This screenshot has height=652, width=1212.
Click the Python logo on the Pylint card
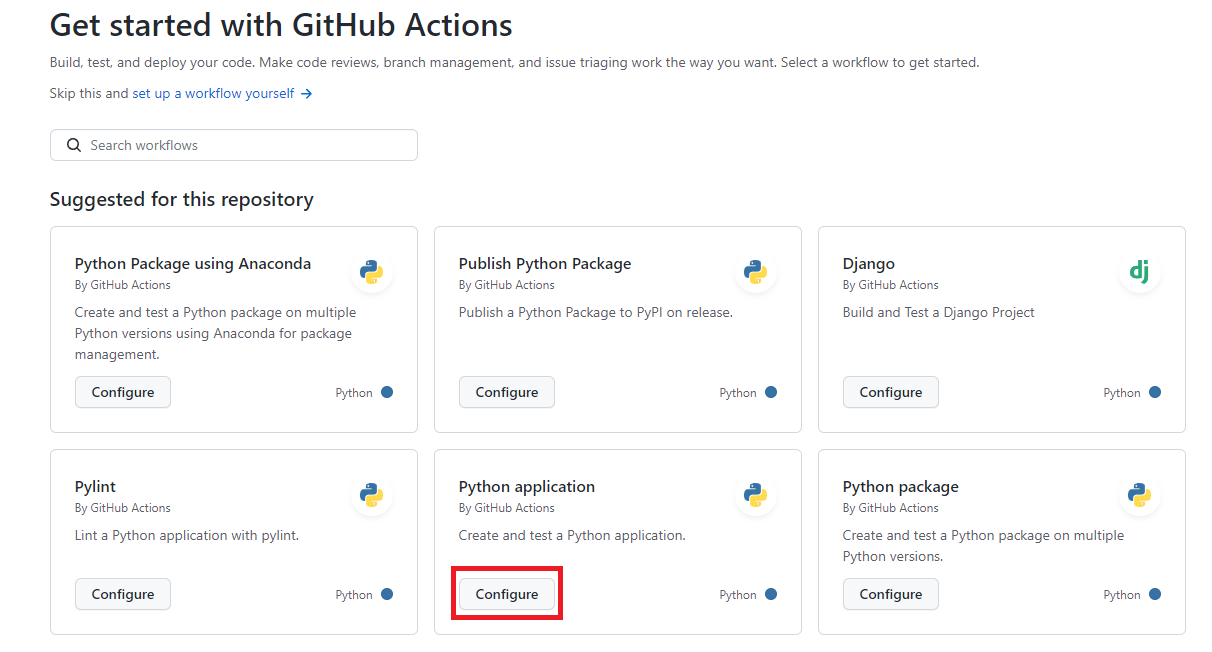(x=372, y=494)
